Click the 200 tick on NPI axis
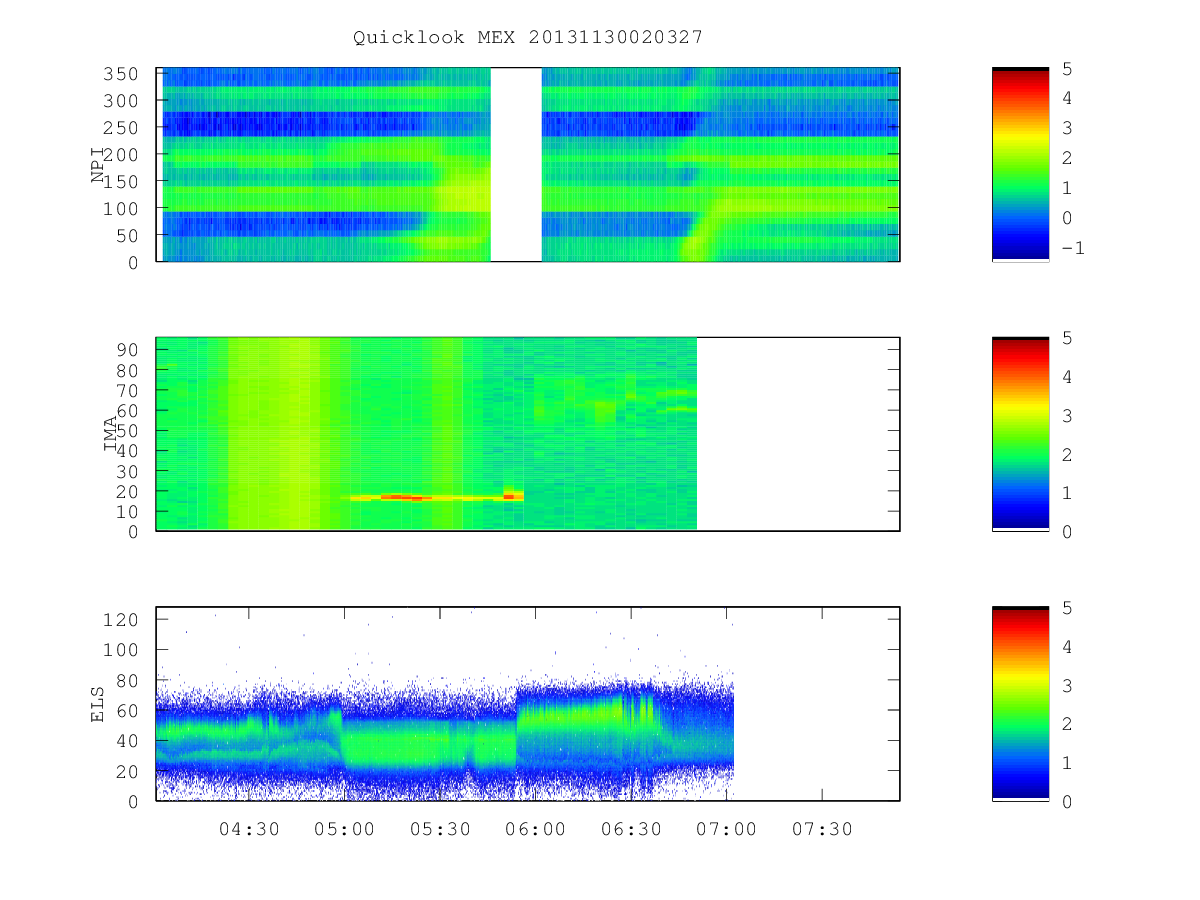This screenshot has width=1200, height=900. 121,155
